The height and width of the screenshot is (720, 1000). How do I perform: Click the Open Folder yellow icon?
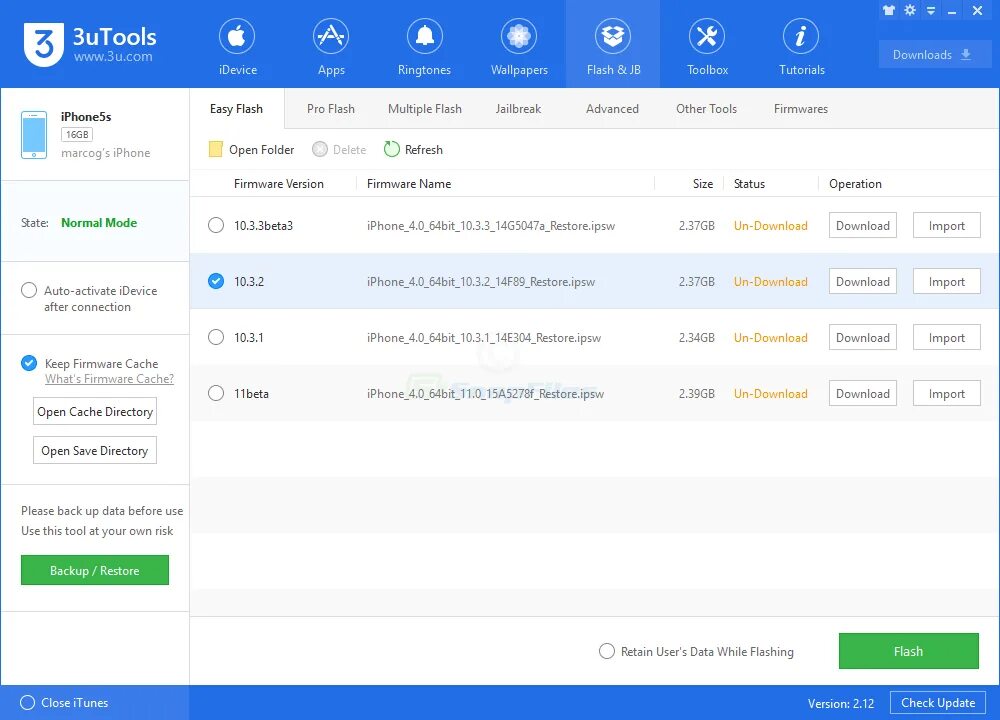(216, 149)
